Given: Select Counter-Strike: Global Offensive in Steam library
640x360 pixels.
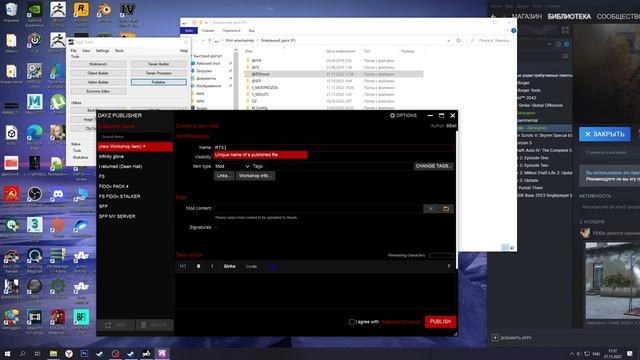Looking at the screenshot, I should 540,105.
